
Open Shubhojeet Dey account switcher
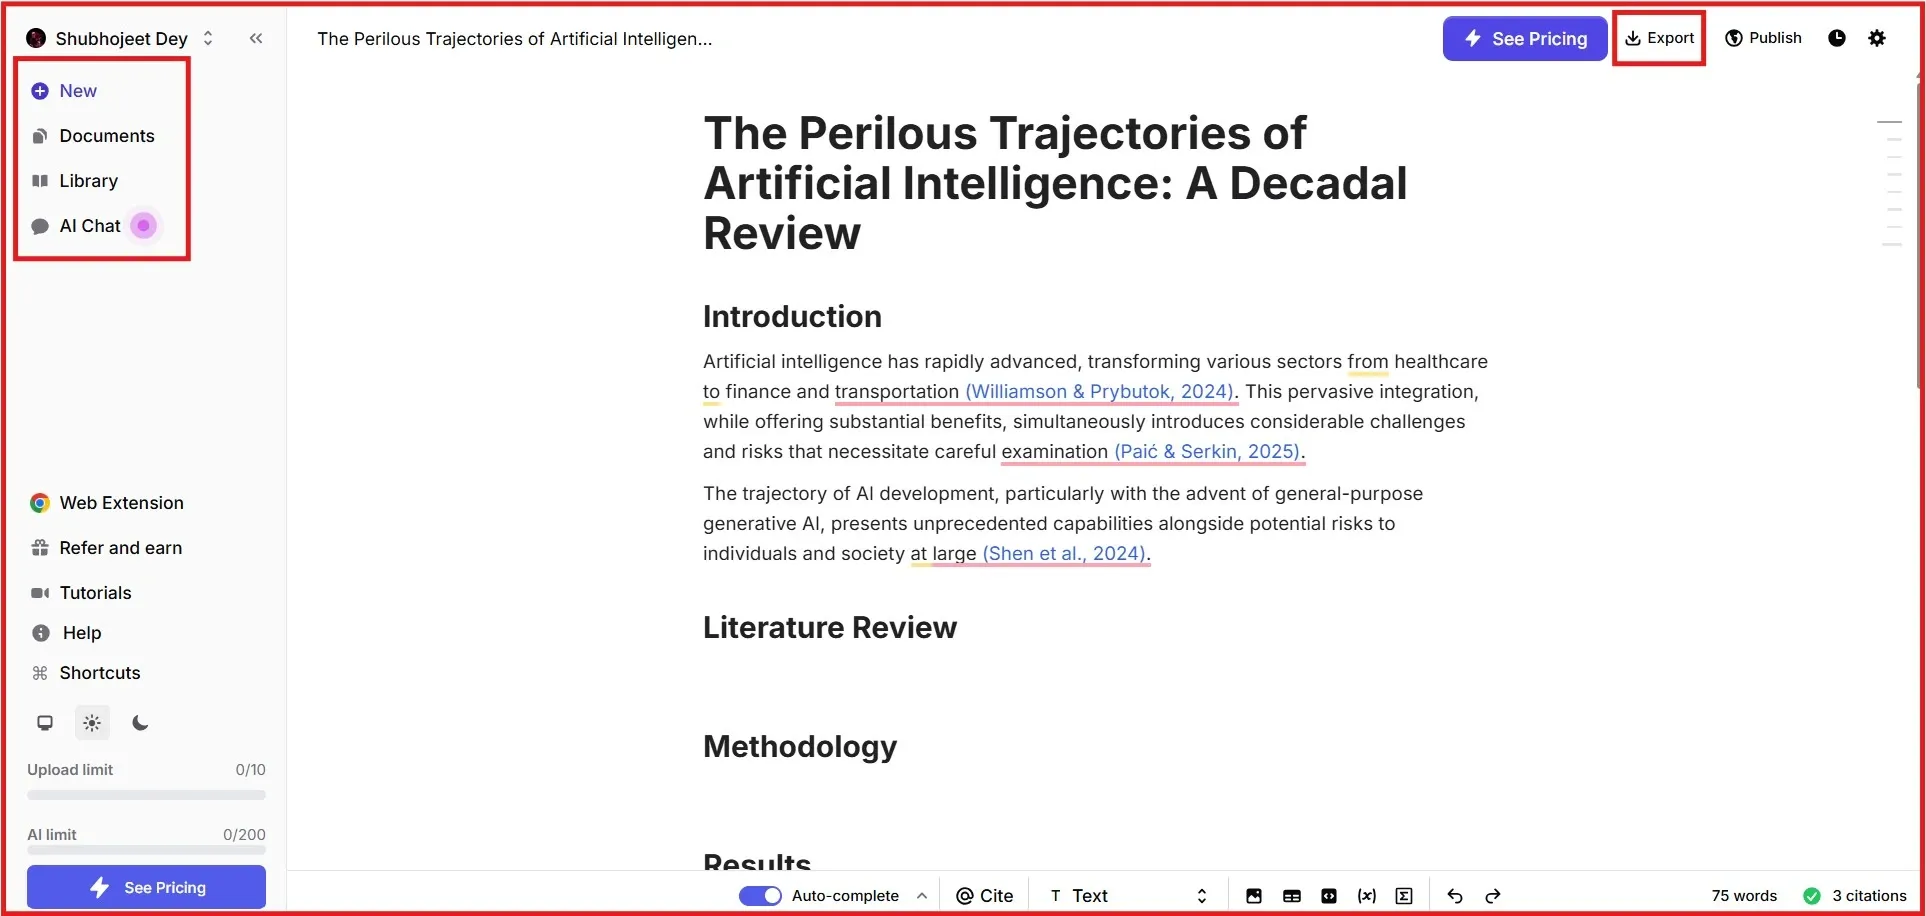120,38
